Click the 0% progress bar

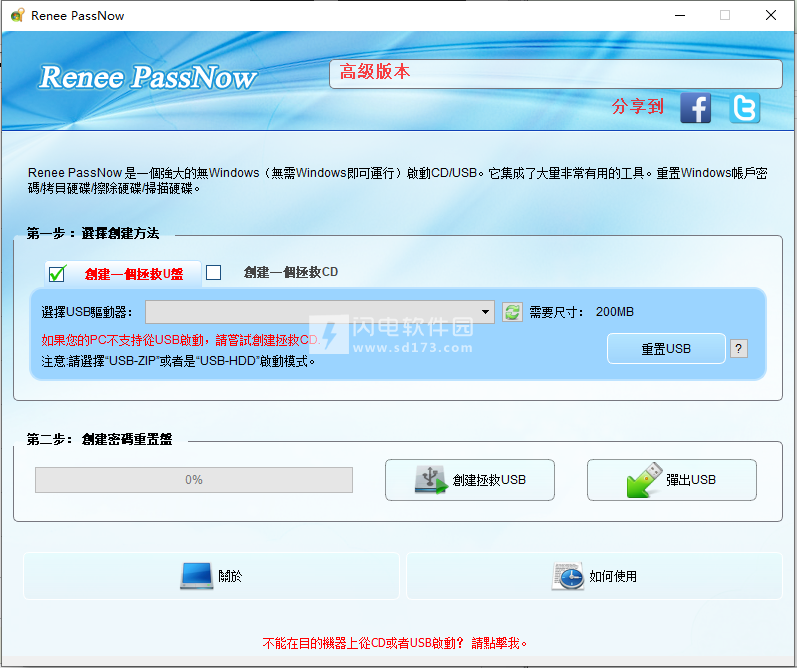pos(194,480)
